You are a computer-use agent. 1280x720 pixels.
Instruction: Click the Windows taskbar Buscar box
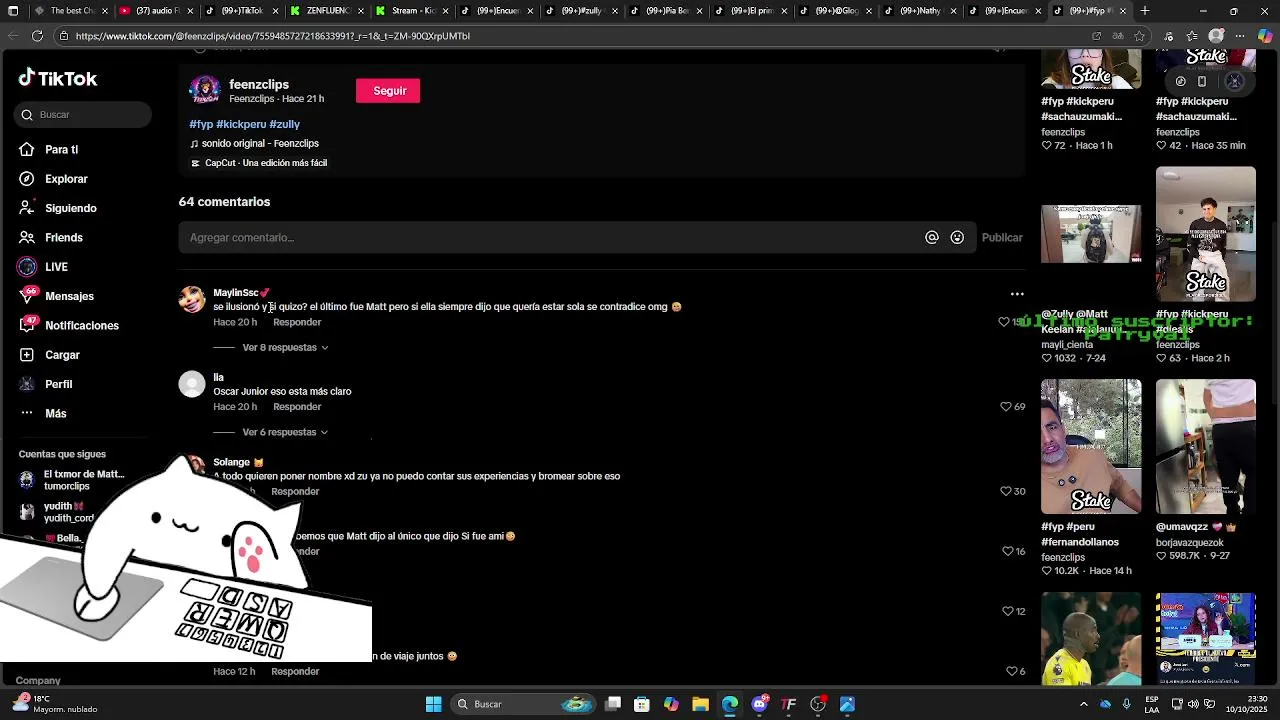click(522, 704)
